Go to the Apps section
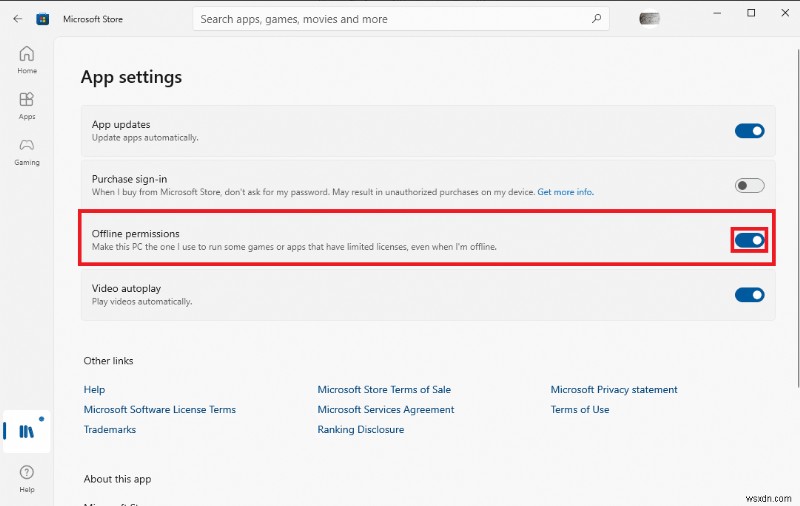The height and width of the screenshot is (506, 800). click(27, 105)
